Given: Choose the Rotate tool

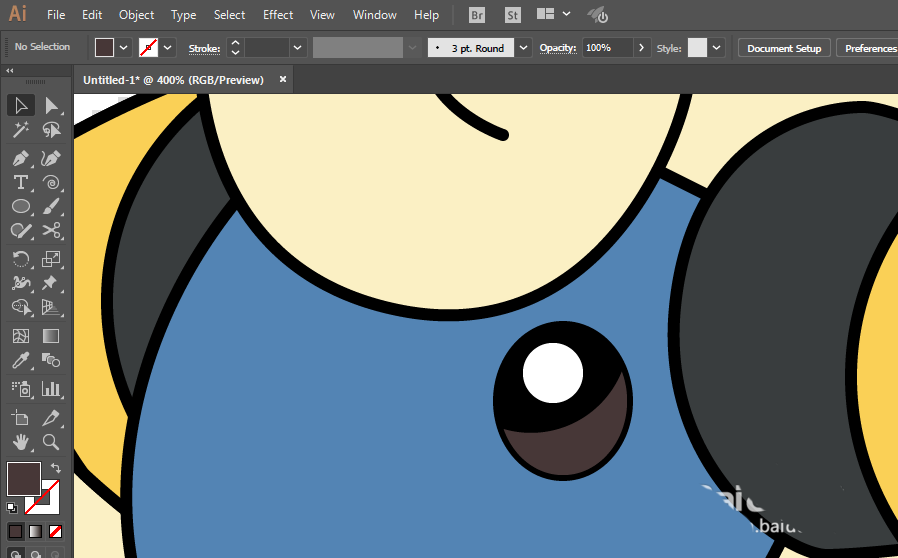Looking at the screenshot, I should [21, 259].
